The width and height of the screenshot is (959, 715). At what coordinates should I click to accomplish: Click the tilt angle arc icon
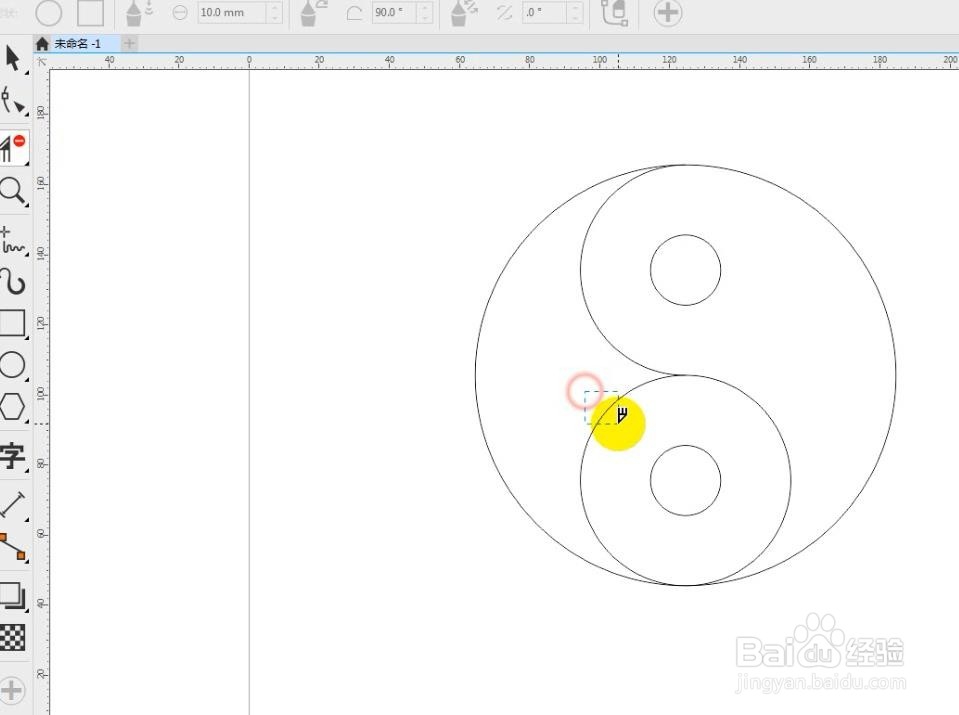coord(354,13)
